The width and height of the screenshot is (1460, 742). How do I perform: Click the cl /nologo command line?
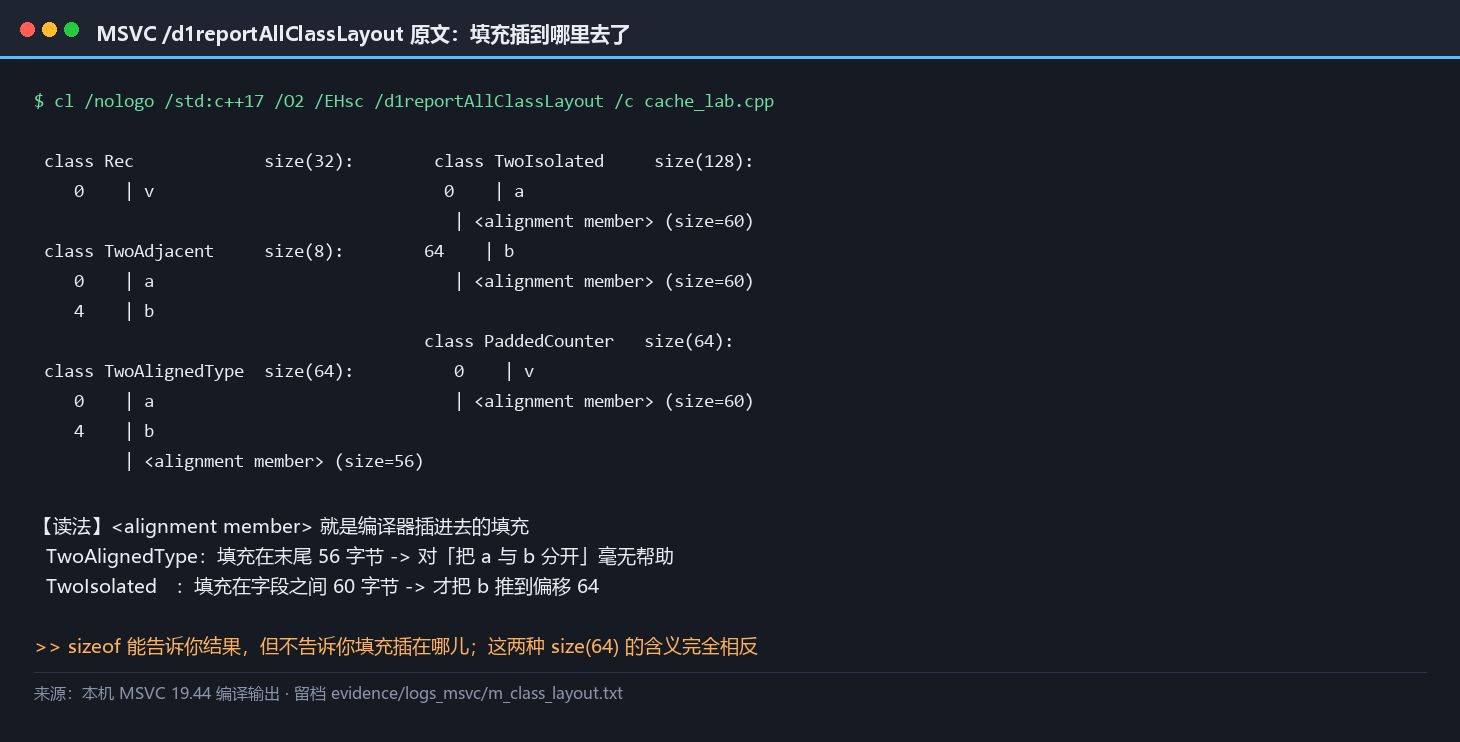tap(404, 101)
